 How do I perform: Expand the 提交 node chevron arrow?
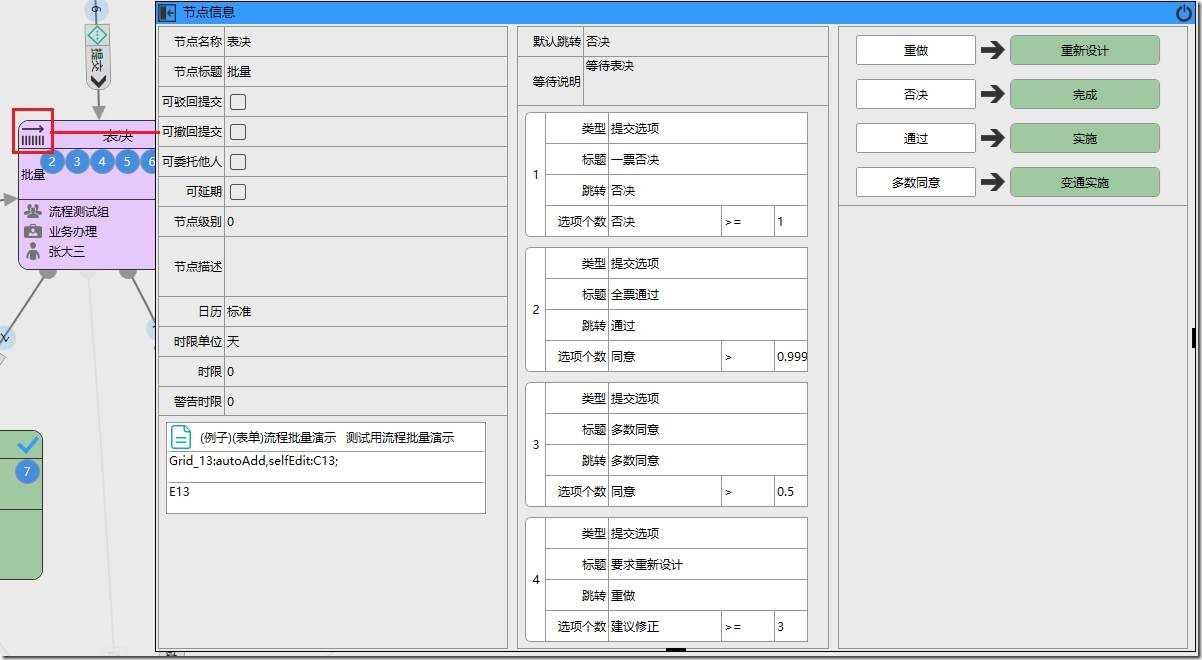(x=98, y=81)
